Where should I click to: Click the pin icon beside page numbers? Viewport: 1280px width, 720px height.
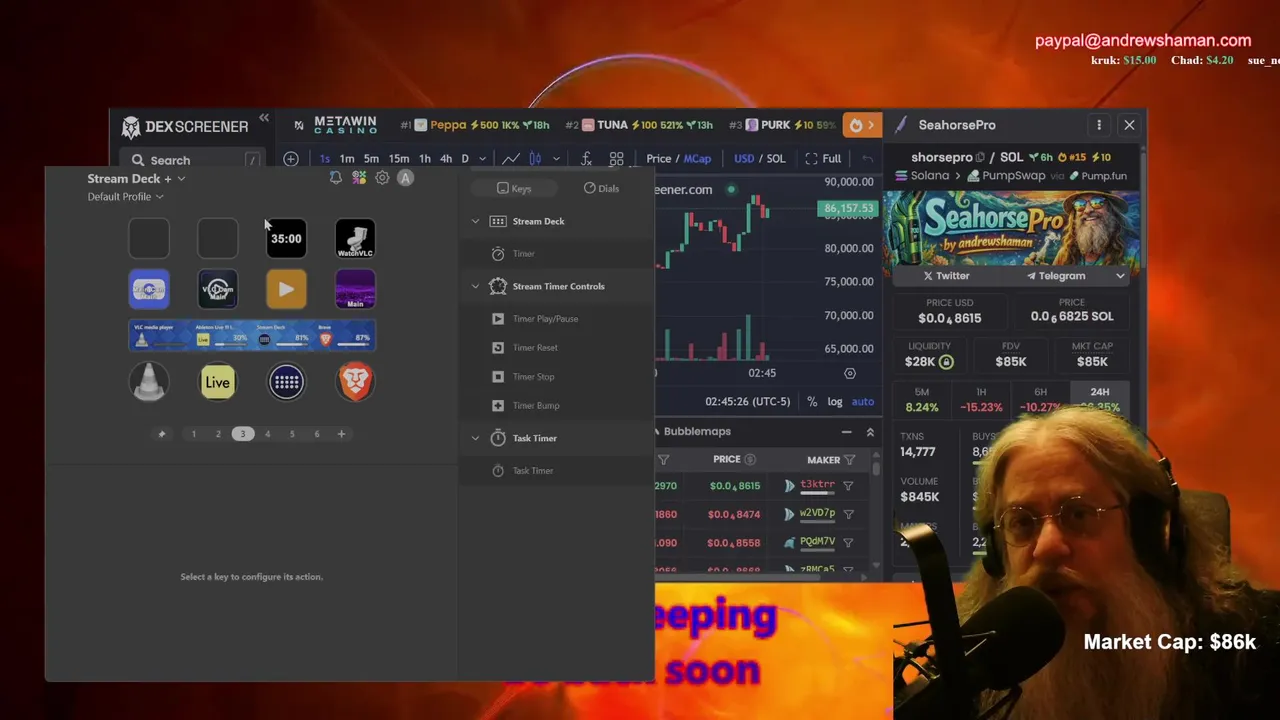point(162,434)
